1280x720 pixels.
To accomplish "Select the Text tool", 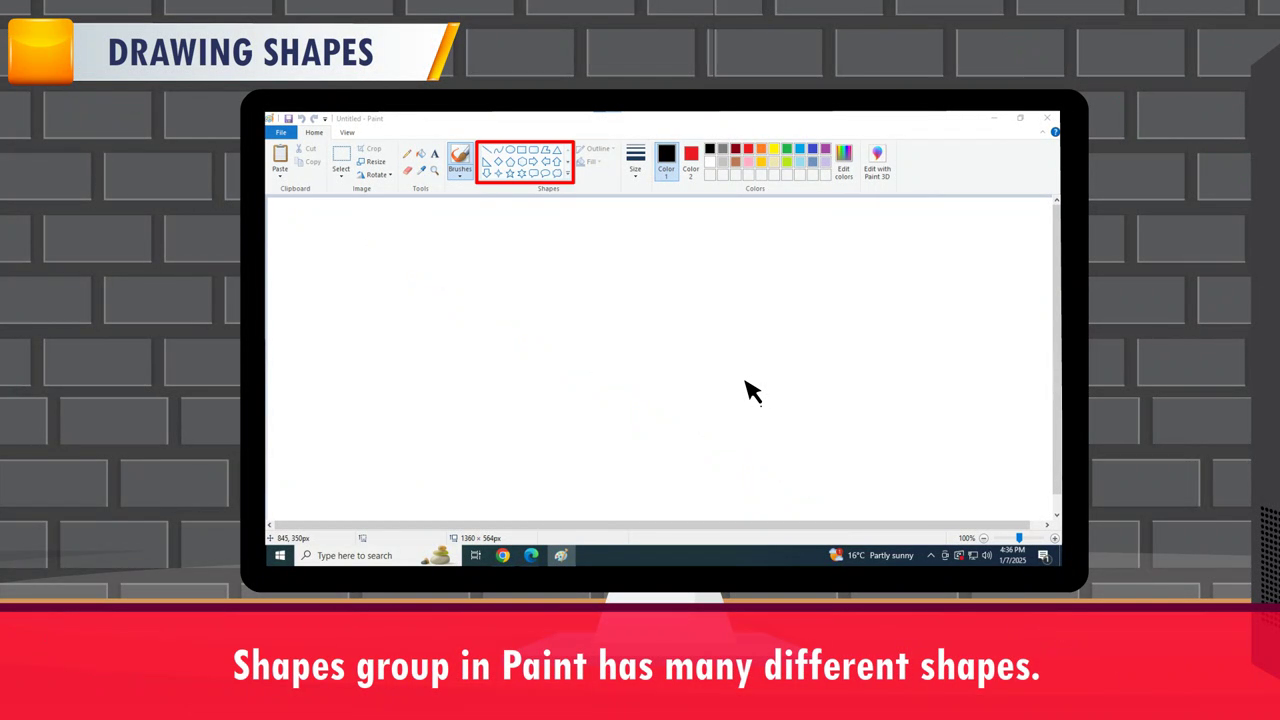I will (434, 154).
